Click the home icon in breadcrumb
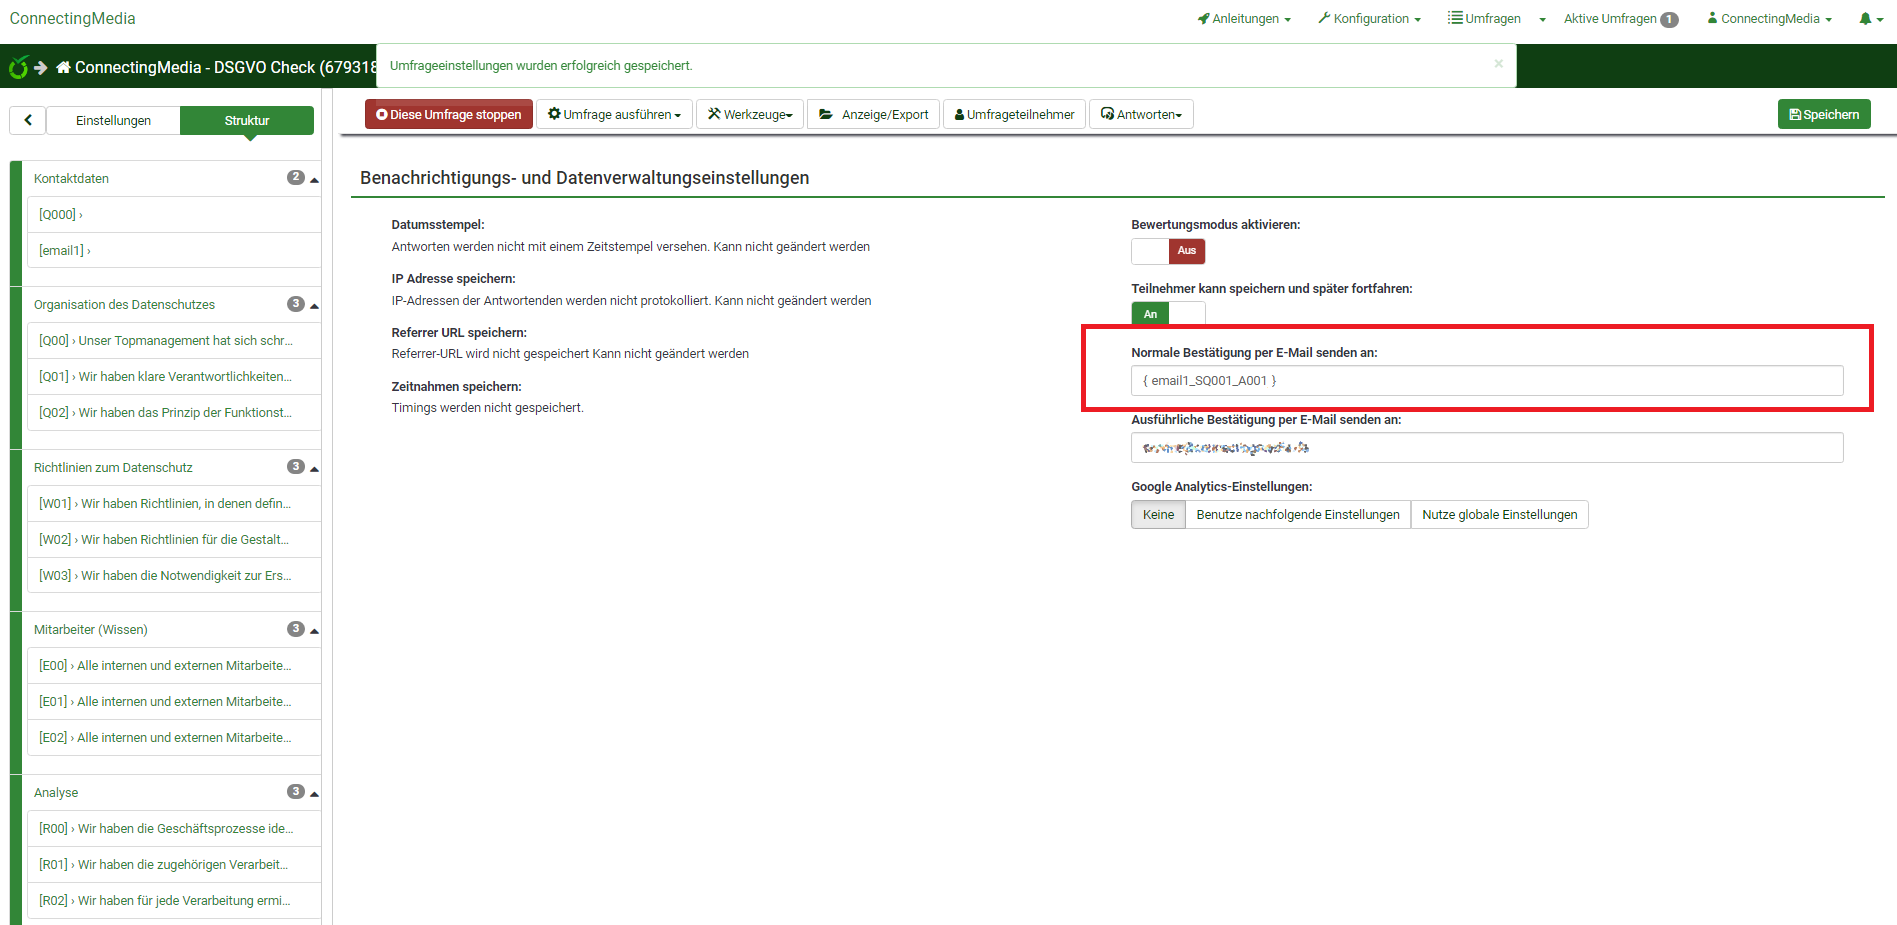The image size is (1897, 925). (64, 68)
